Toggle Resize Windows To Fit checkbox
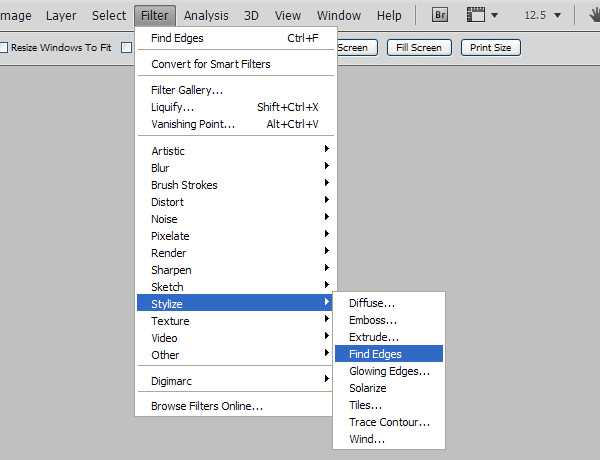This screenshot has width=600, height=460. click(5, 47)
